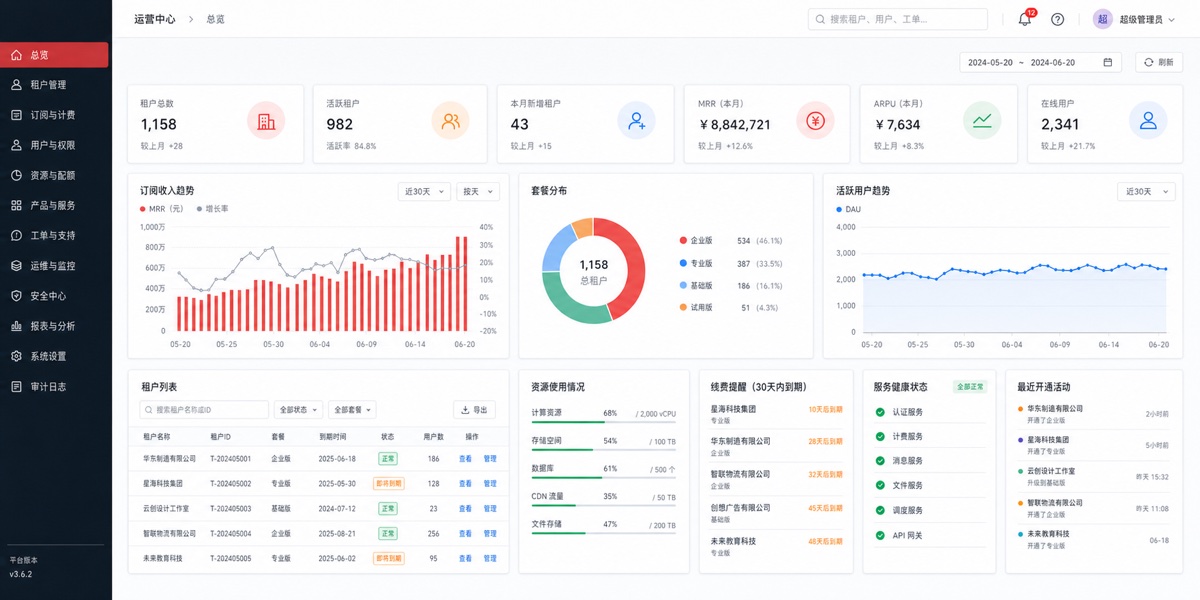
Task: Click 计费服务 green check icon
Action: click(x=880, y=436)
